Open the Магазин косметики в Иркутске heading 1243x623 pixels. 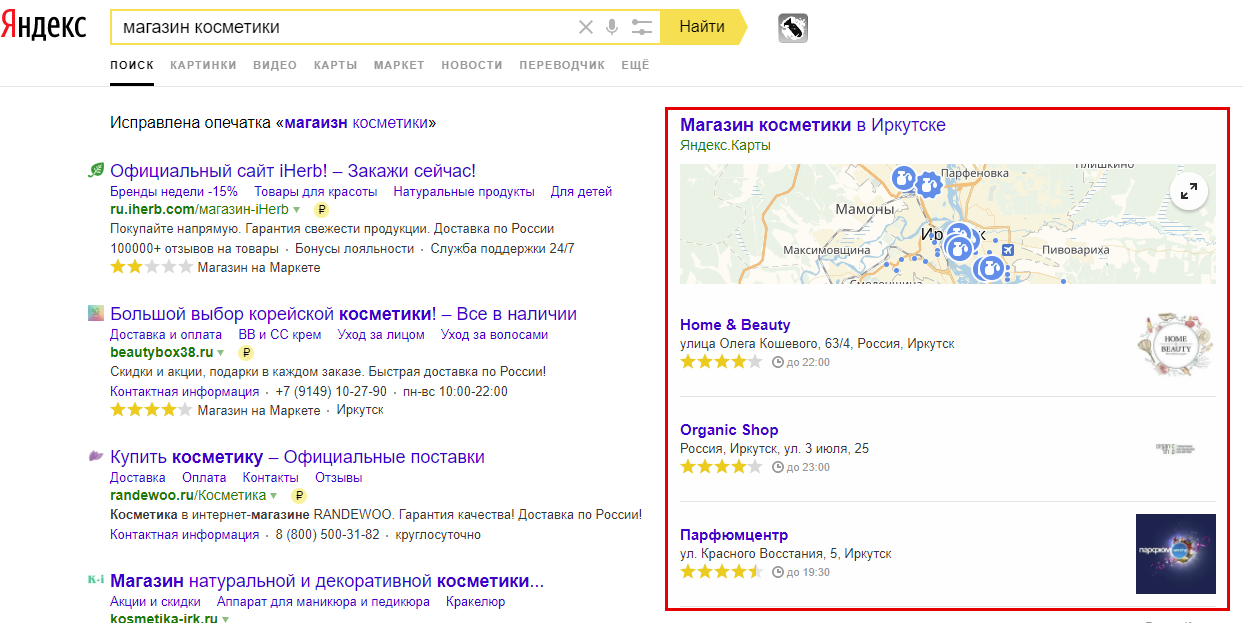[812, 125]
